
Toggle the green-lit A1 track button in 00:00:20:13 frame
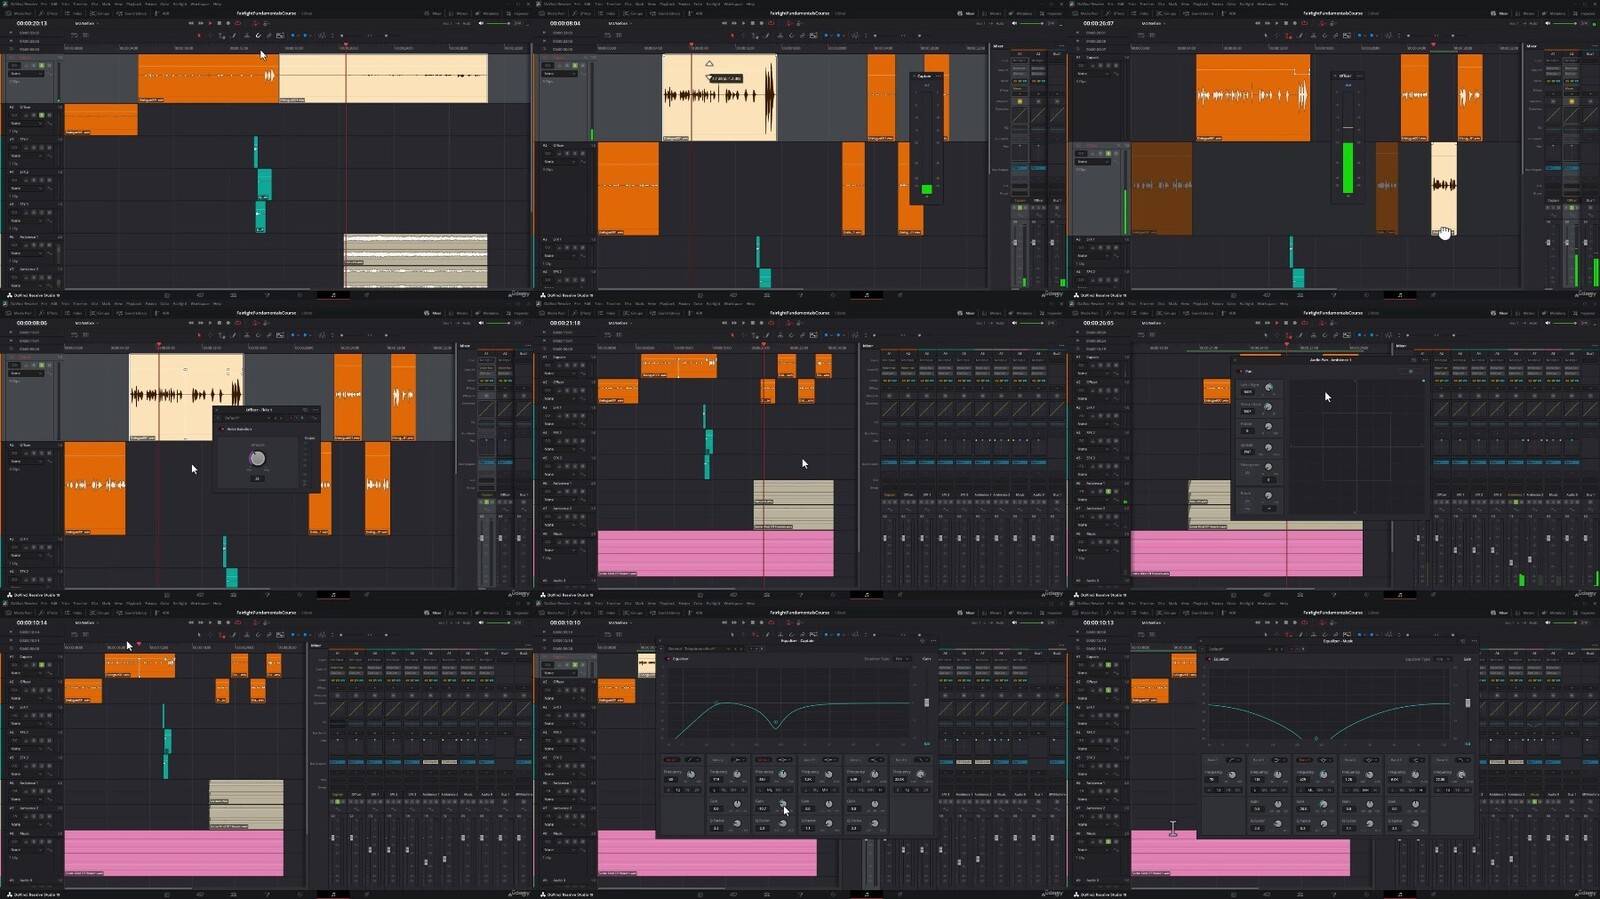pos(41,65)
